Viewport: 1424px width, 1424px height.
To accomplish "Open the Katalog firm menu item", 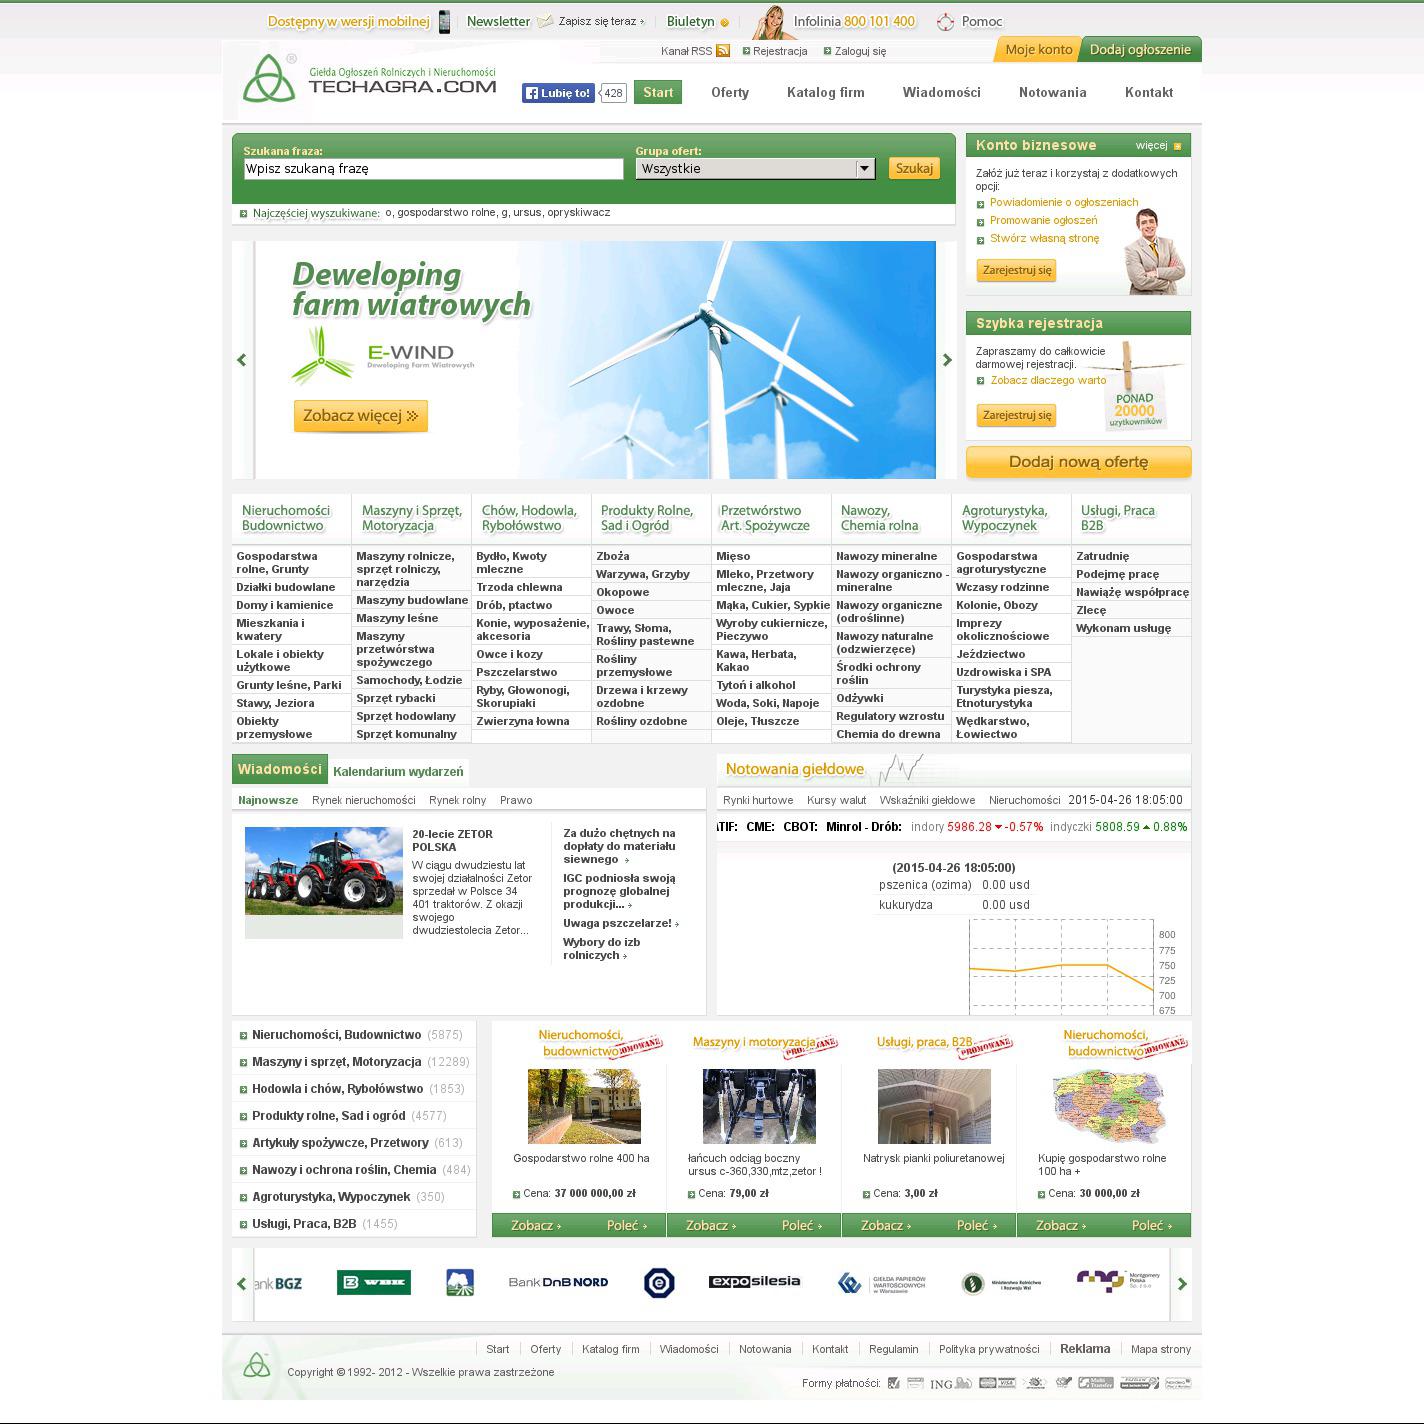I will point(825,92).
